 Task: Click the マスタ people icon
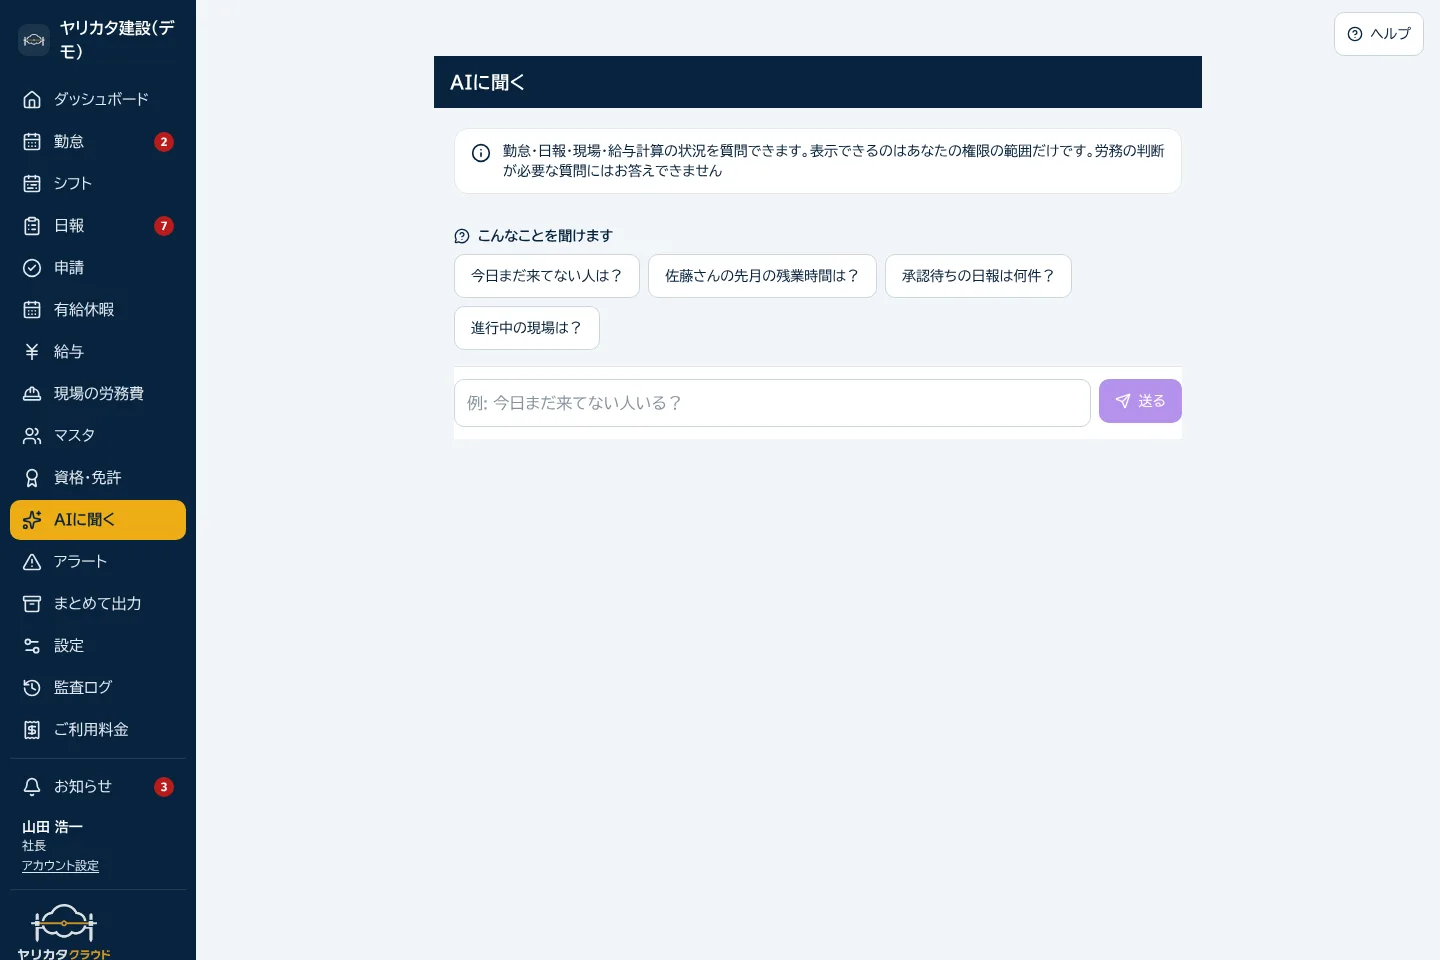click(32, 435)
